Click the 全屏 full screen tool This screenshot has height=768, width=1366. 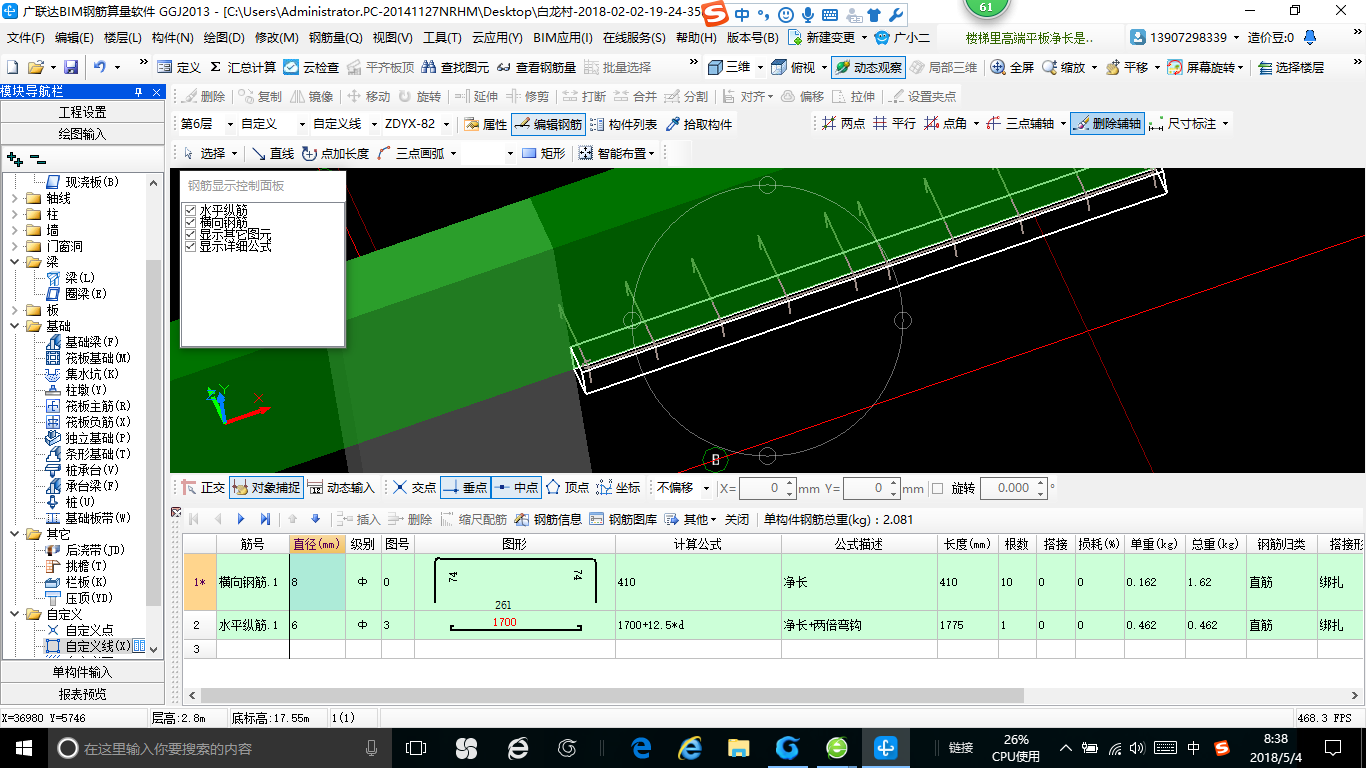pyautogui.click(x=1013, y=67)
